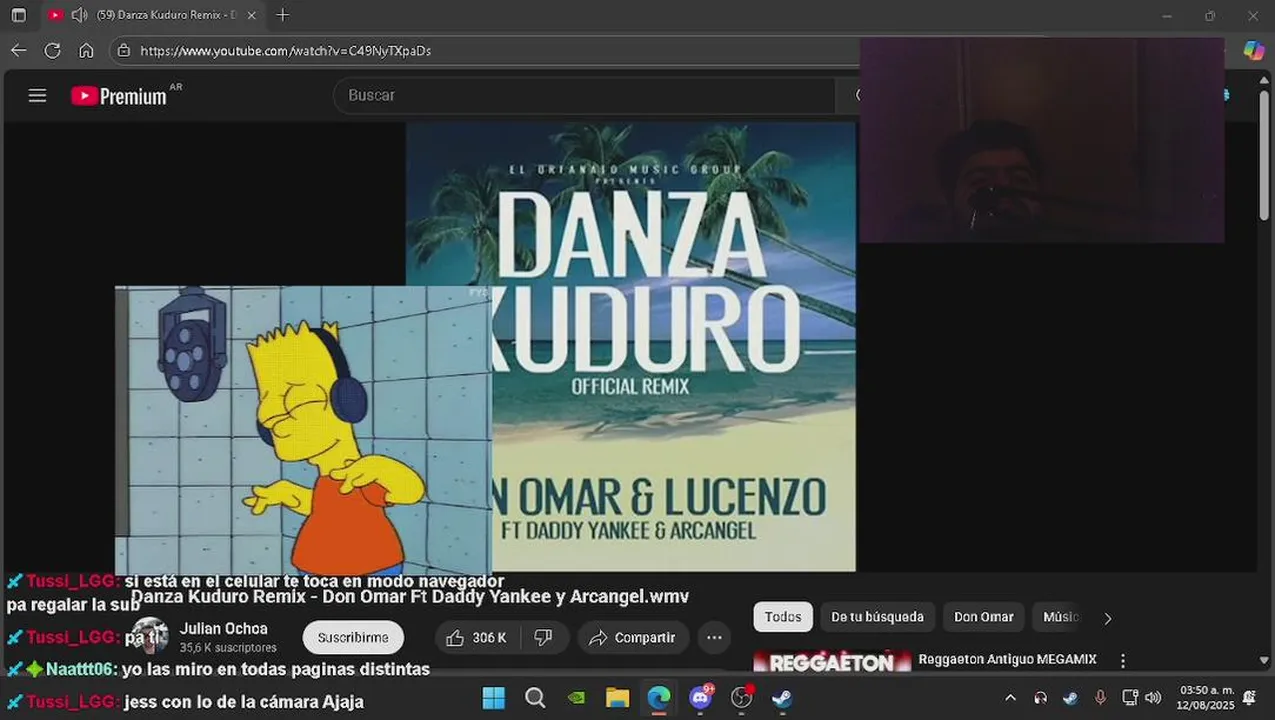Open Reggaeton Antiguo MEGAMIX video title
The width and height of the screenshot is (1275, 720).
(x=1007, y=659)
